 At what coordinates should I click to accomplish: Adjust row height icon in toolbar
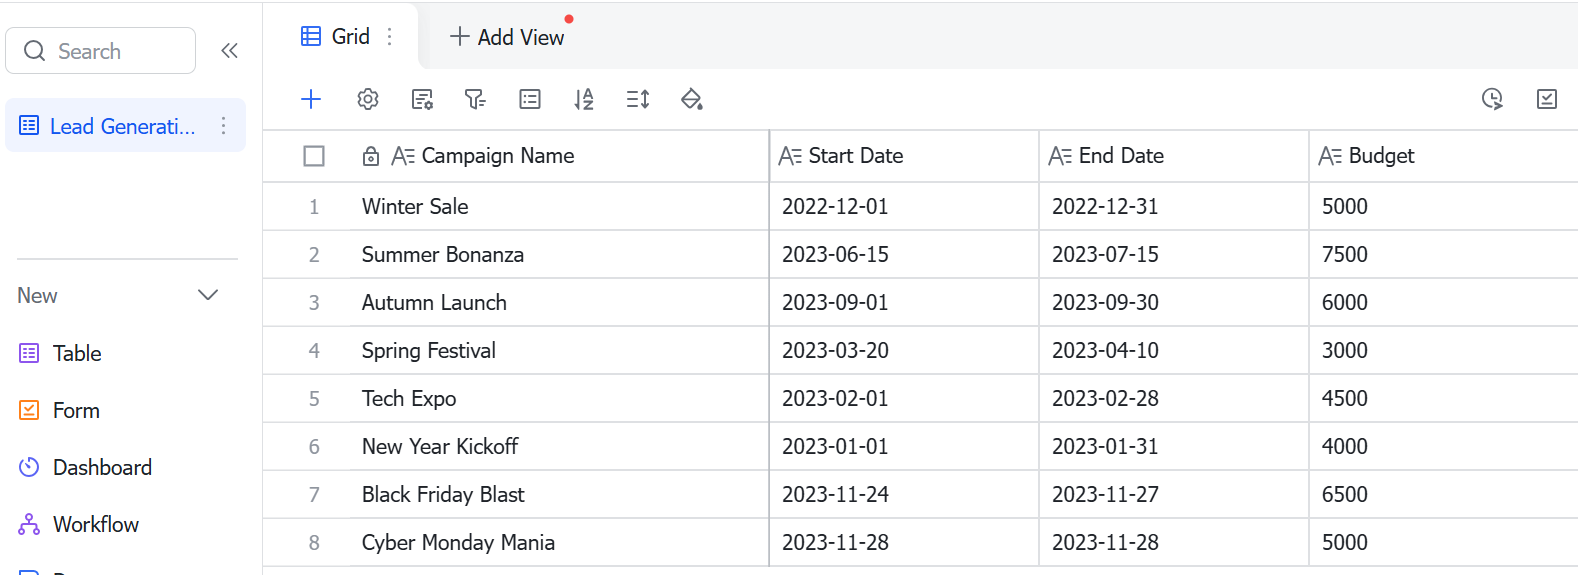point(638,99)
